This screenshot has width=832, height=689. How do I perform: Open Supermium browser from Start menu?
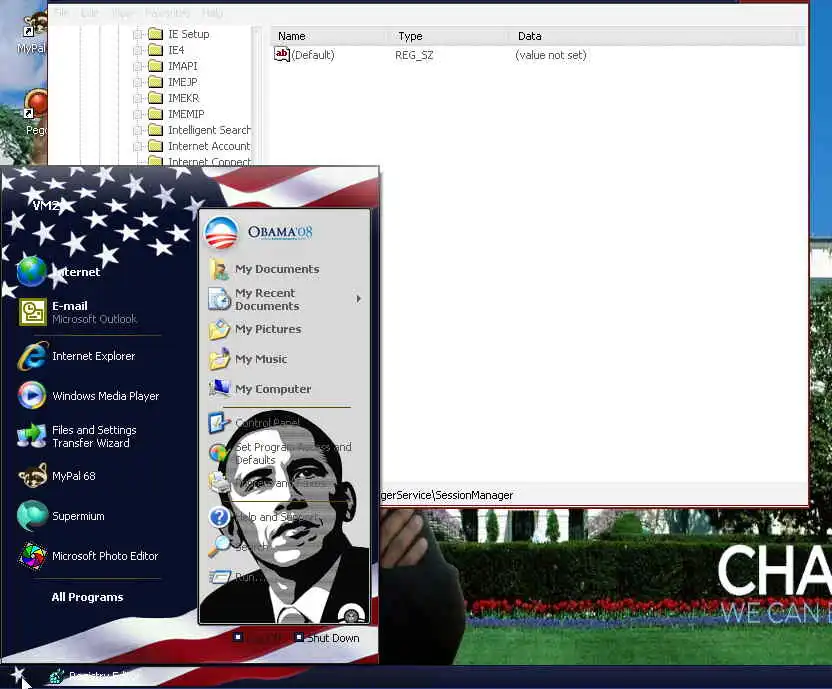point(61,516)
